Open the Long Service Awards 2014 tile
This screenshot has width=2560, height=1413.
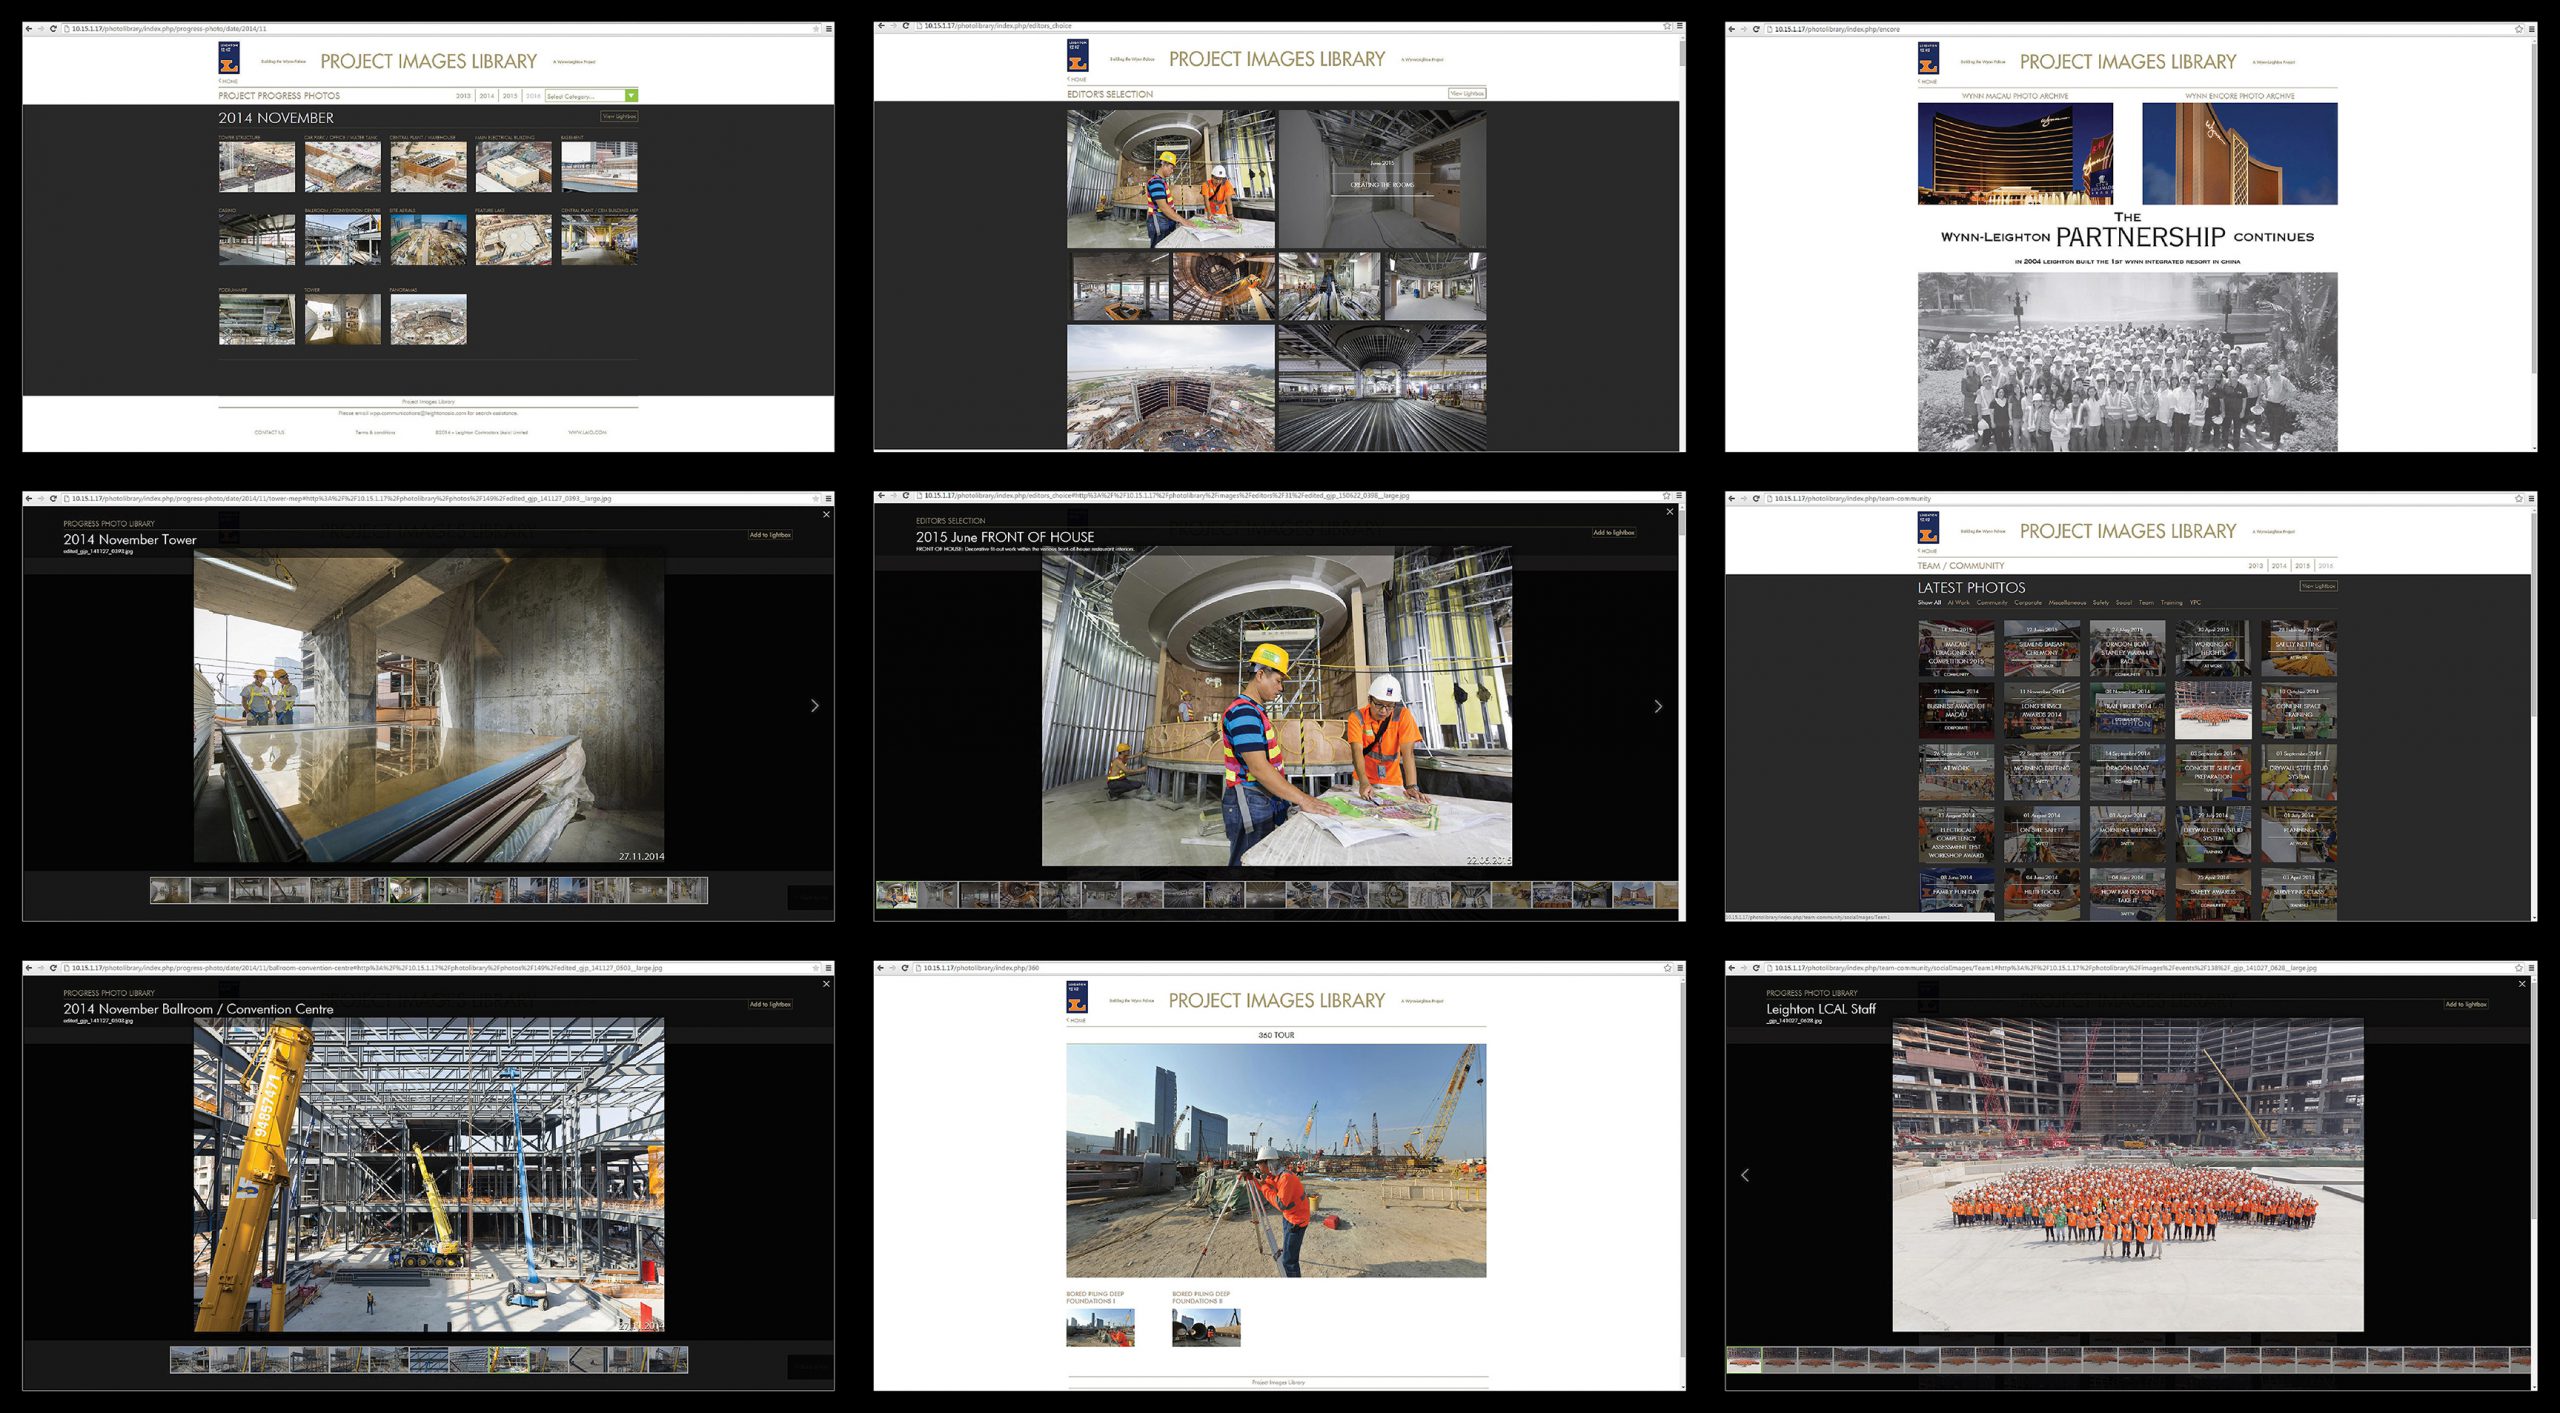[x=2042, y=711]
